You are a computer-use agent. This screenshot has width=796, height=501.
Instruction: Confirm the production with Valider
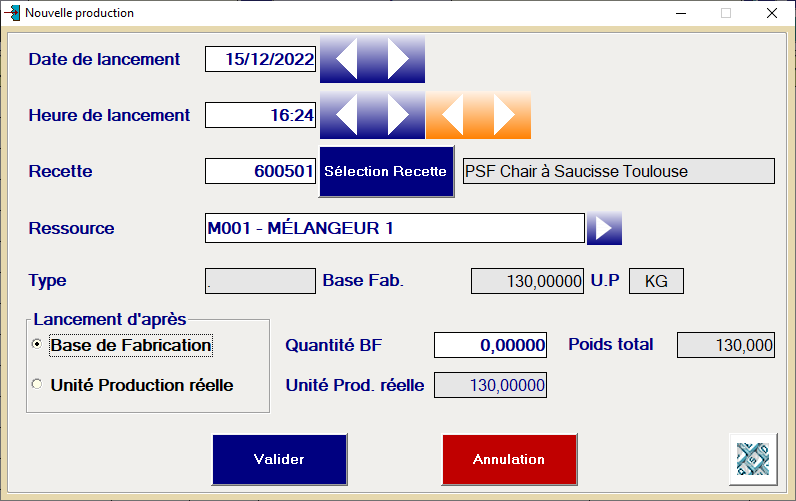tap(279, 459)
